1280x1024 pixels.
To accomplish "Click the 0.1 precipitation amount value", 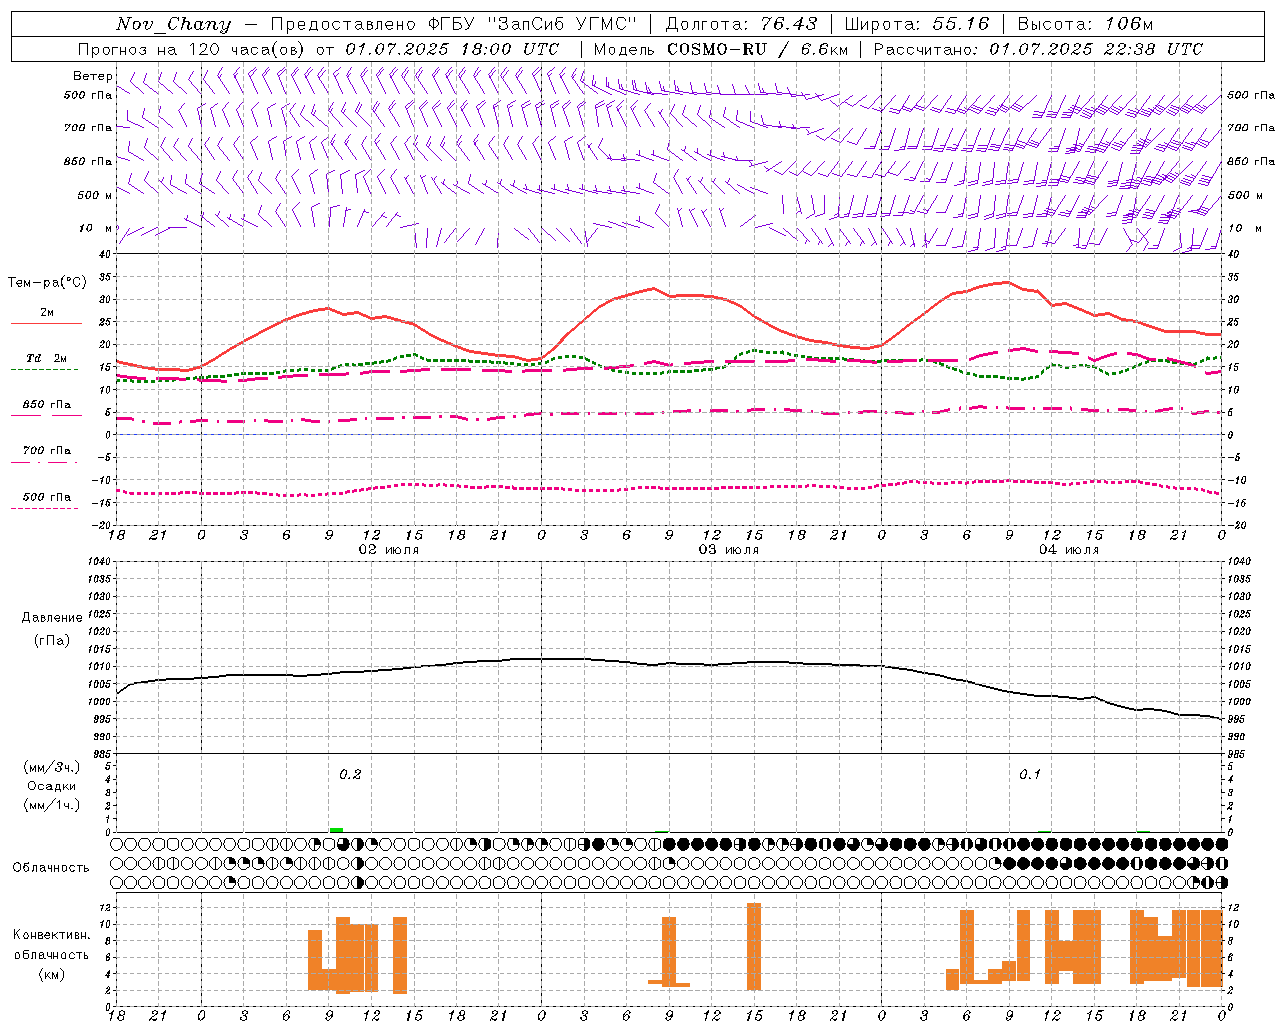I will click(1030, 774).
